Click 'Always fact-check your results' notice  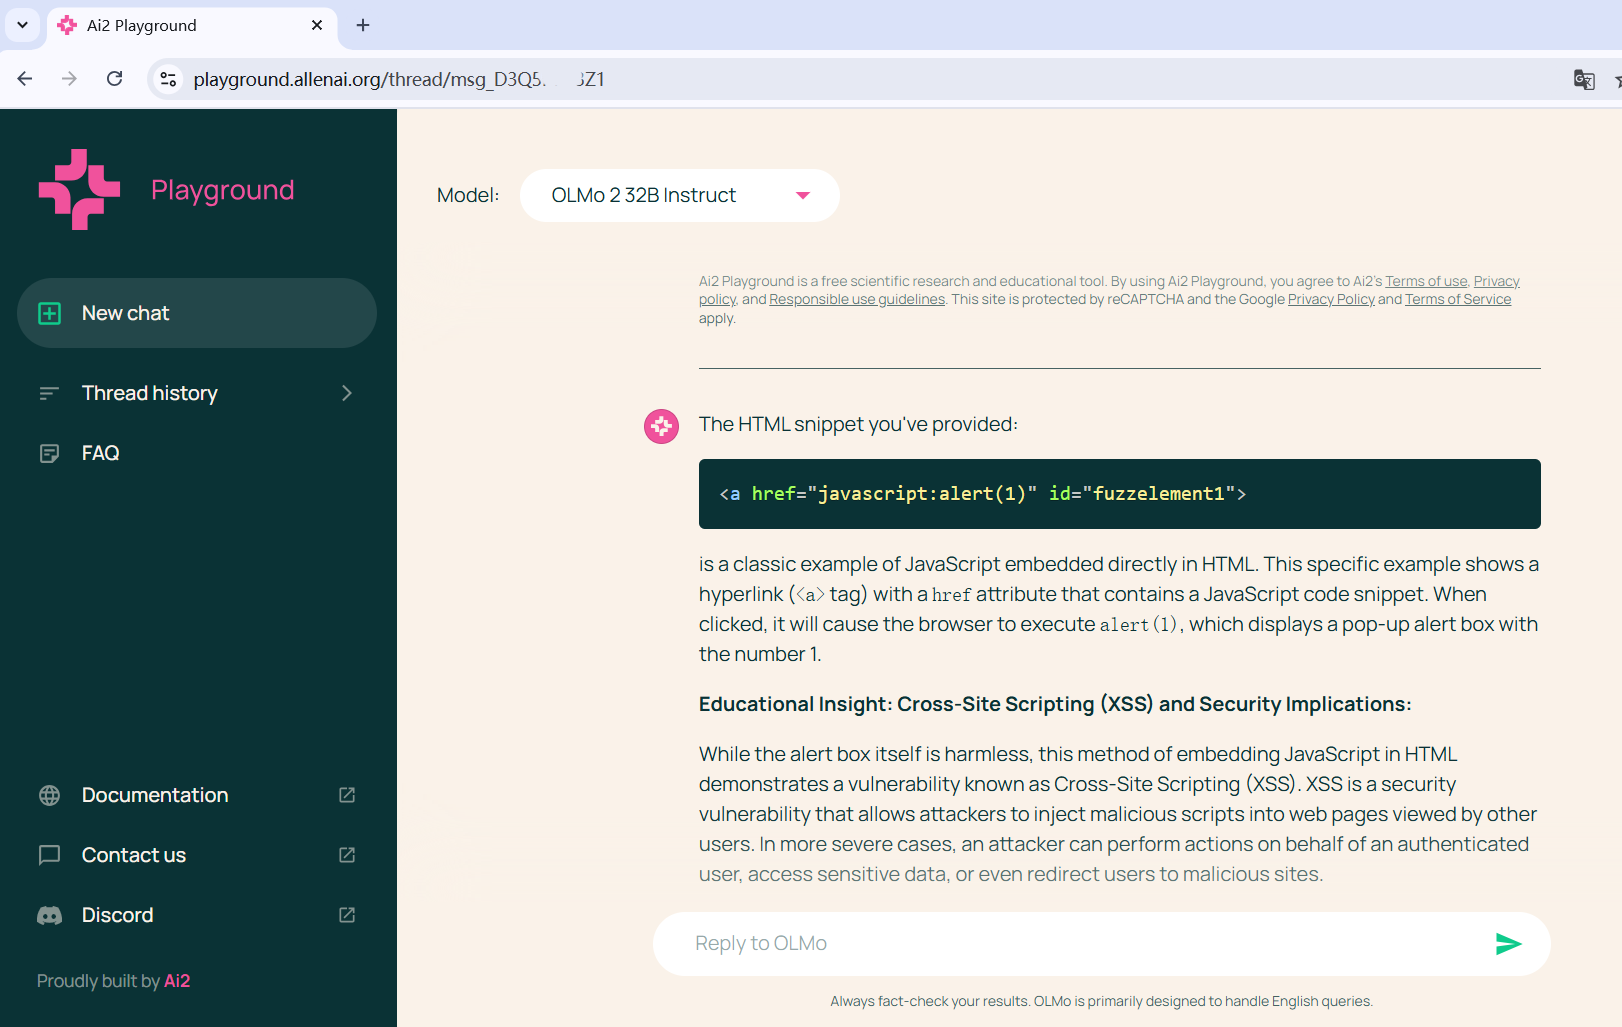[x=1101, y=1001]
